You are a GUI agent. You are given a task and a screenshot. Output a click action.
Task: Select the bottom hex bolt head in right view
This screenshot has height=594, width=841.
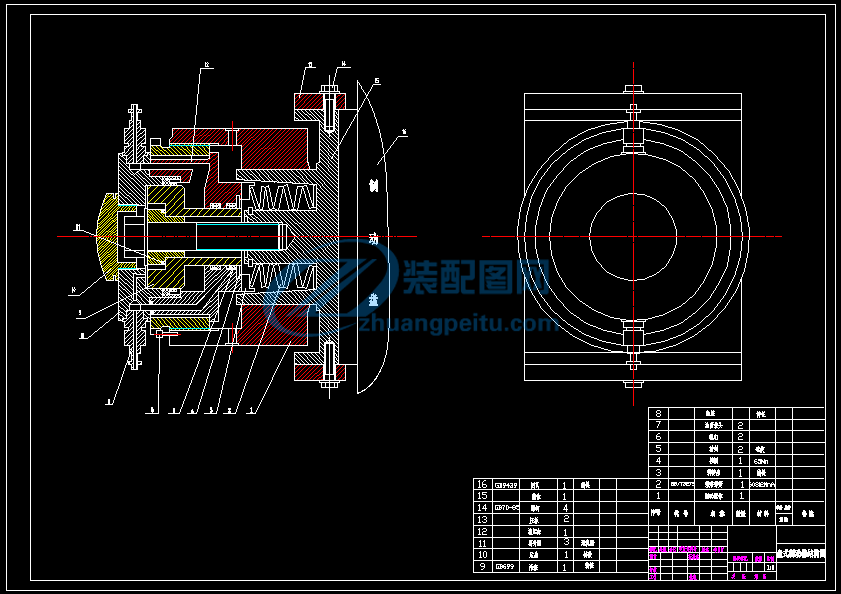(633, 384)
